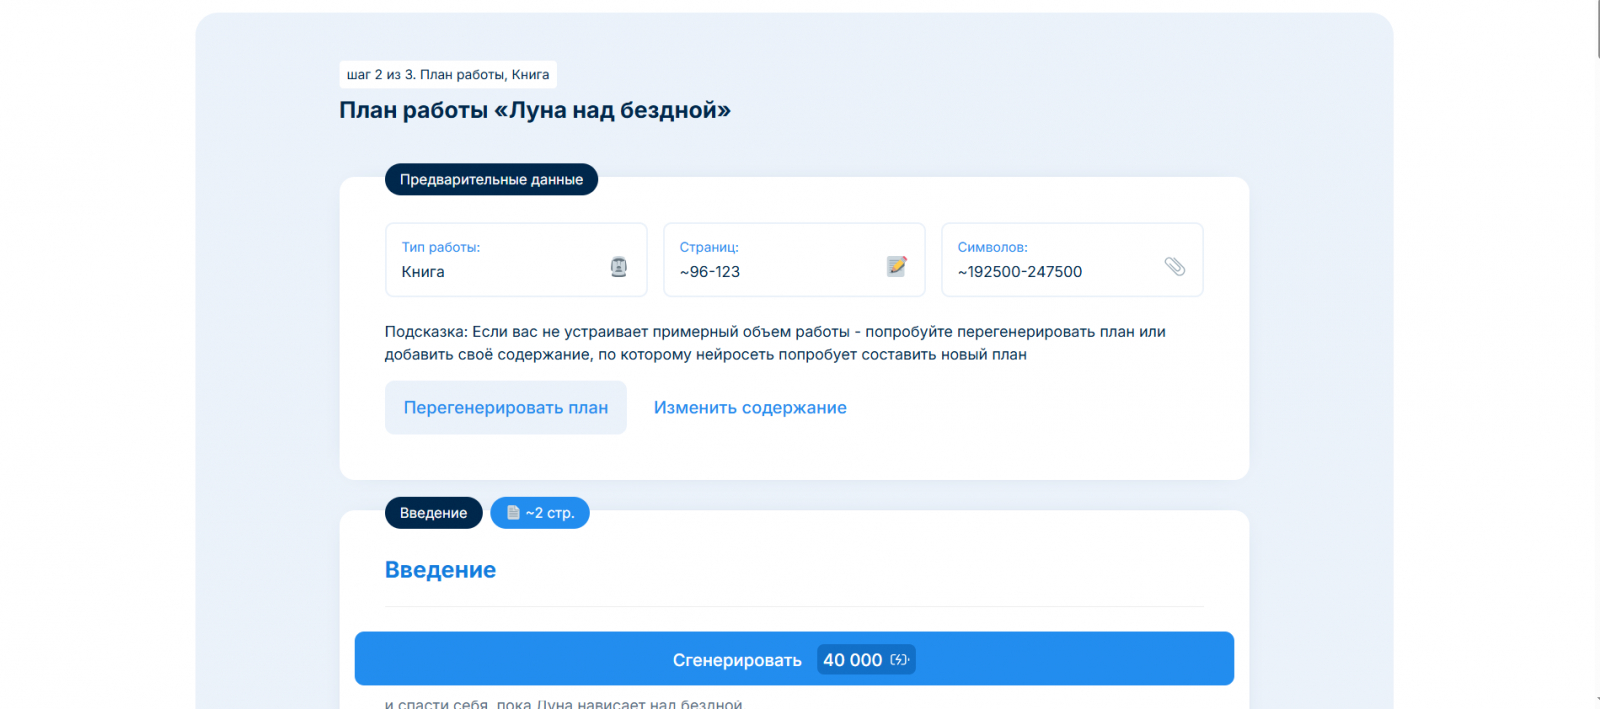Click the Тип работы: label

click(441, 247)
